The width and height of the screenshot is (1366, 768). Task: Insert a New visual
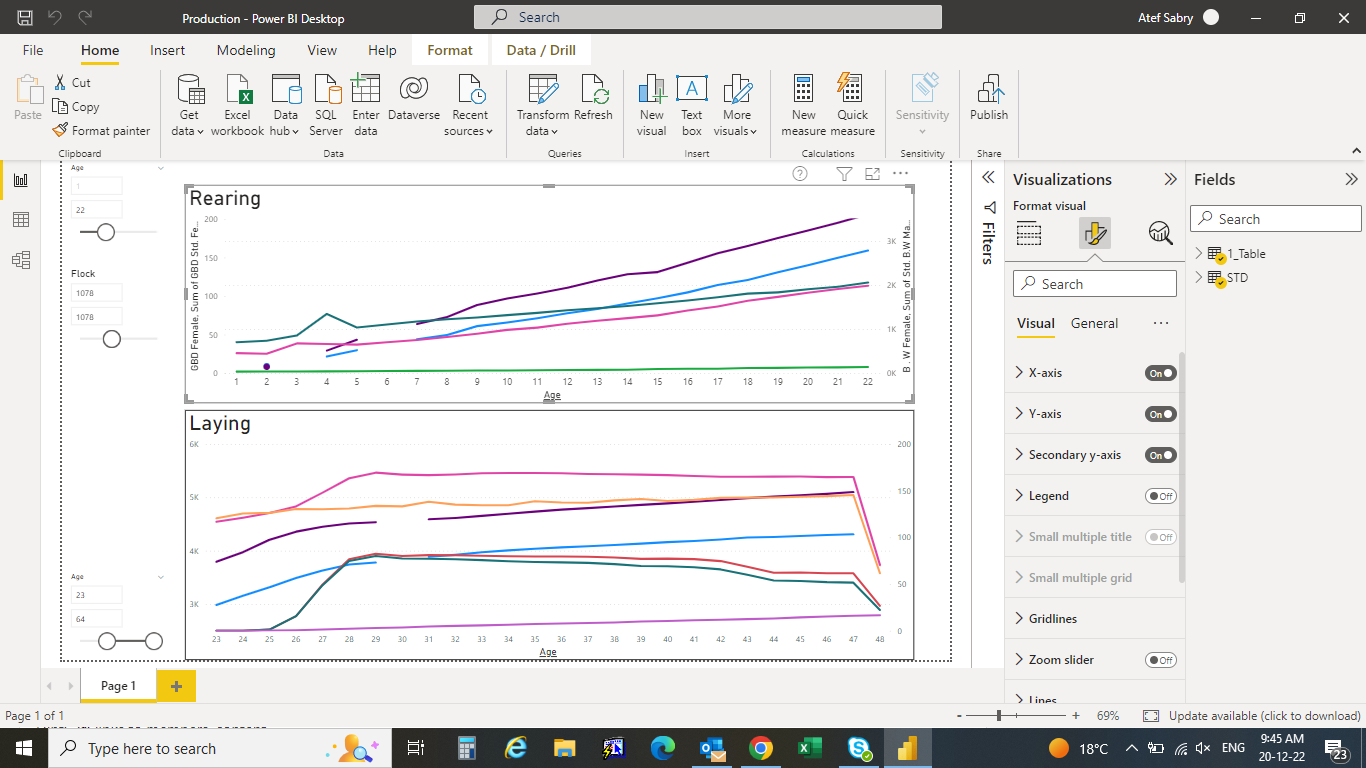[652, 104]
